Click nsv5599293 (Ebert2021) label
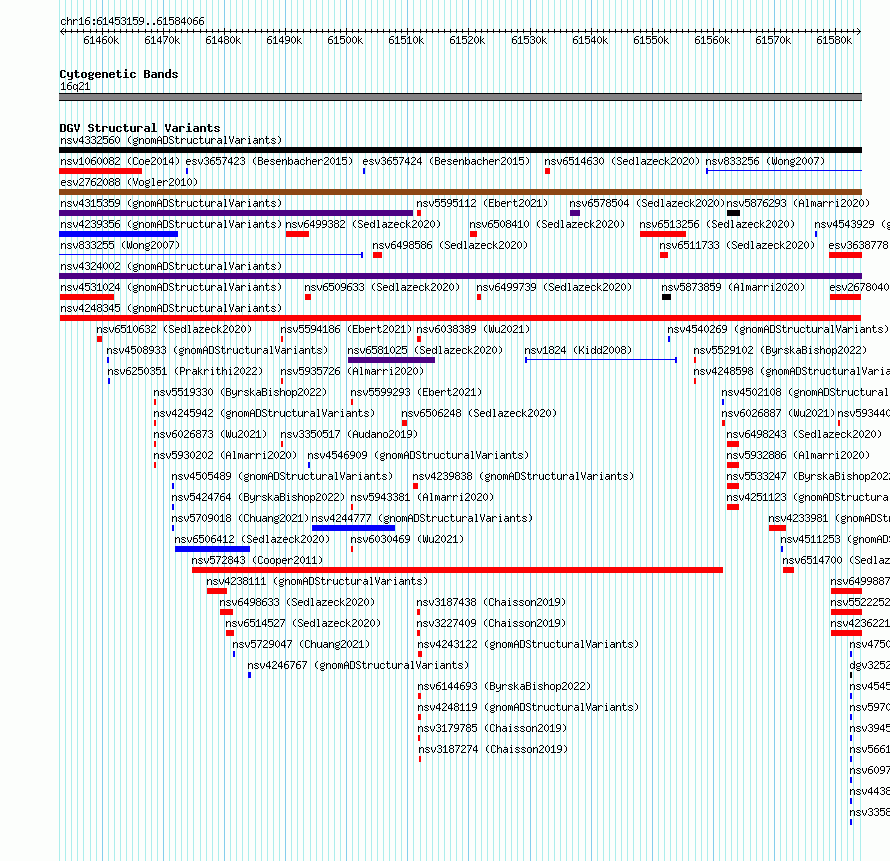 [416, 392]
